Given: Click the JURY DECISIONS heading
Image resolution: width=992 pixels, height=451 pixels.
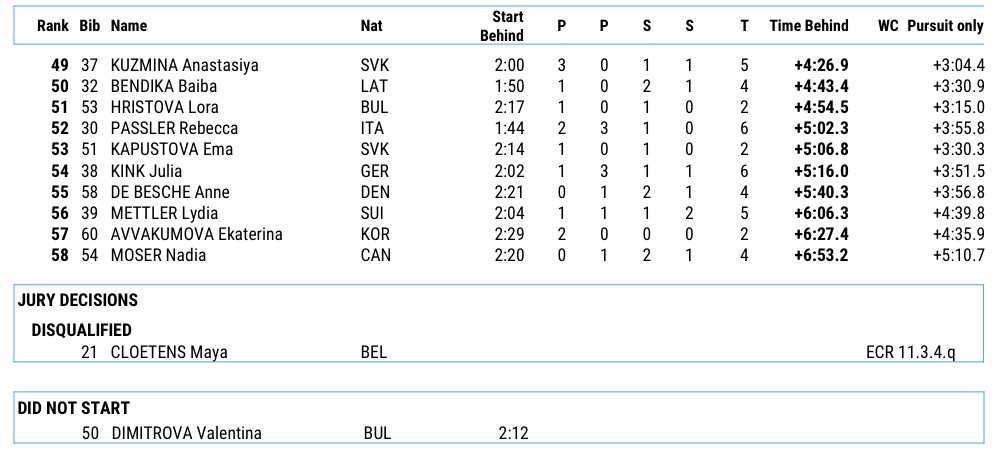Looking at the screenshot, I should pos(78,300).
